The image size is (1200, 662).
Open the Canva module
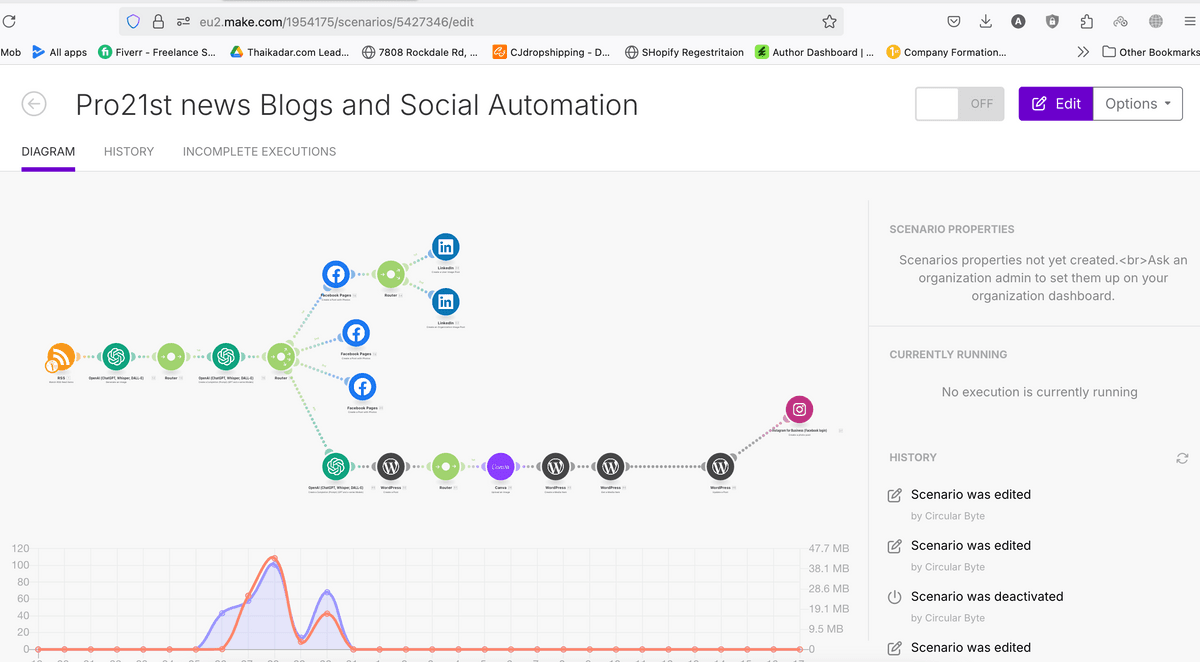501,466
